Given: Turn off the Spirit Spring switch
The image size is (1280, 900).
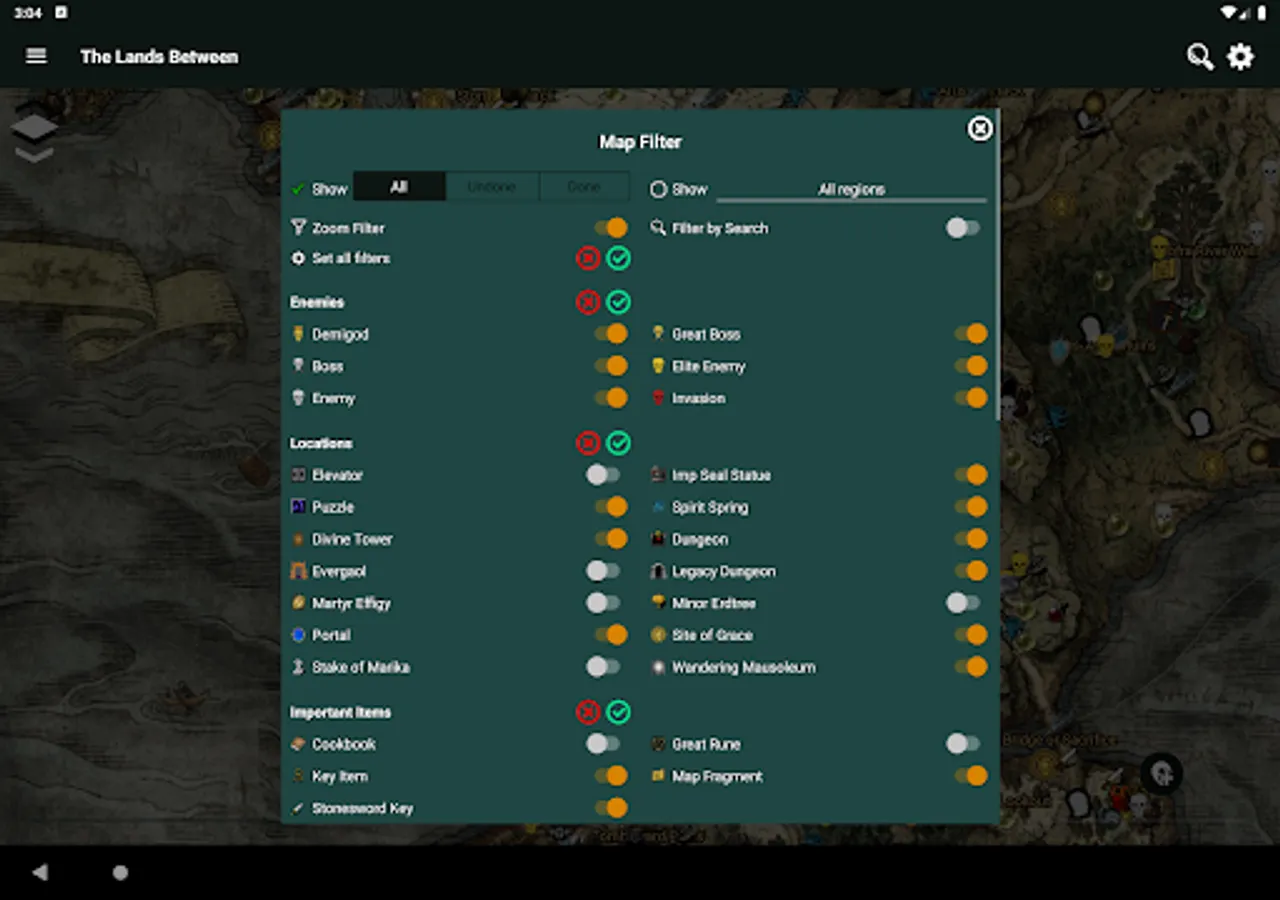Looking at the screenshot, I should tap(971, 507).
